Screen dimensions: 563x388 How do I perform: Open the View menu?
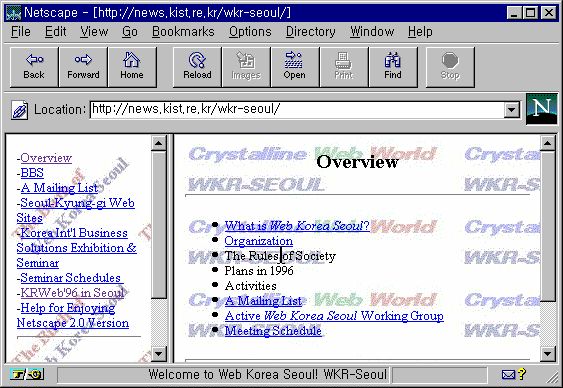tap(94, 32)
